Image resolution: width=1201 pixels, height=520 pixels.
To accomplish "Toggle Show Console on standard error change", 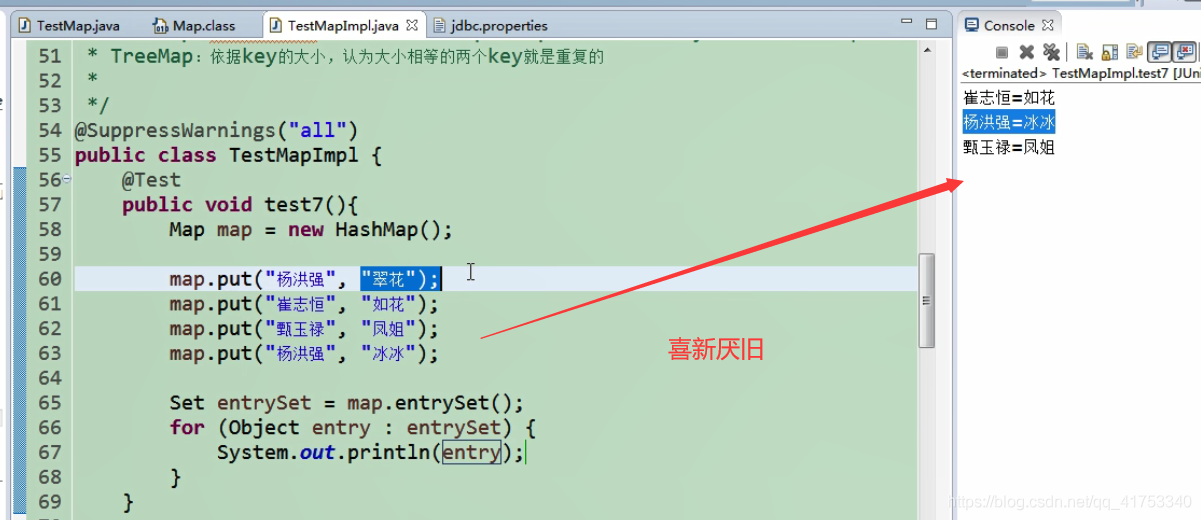I will click(1184, 52).
